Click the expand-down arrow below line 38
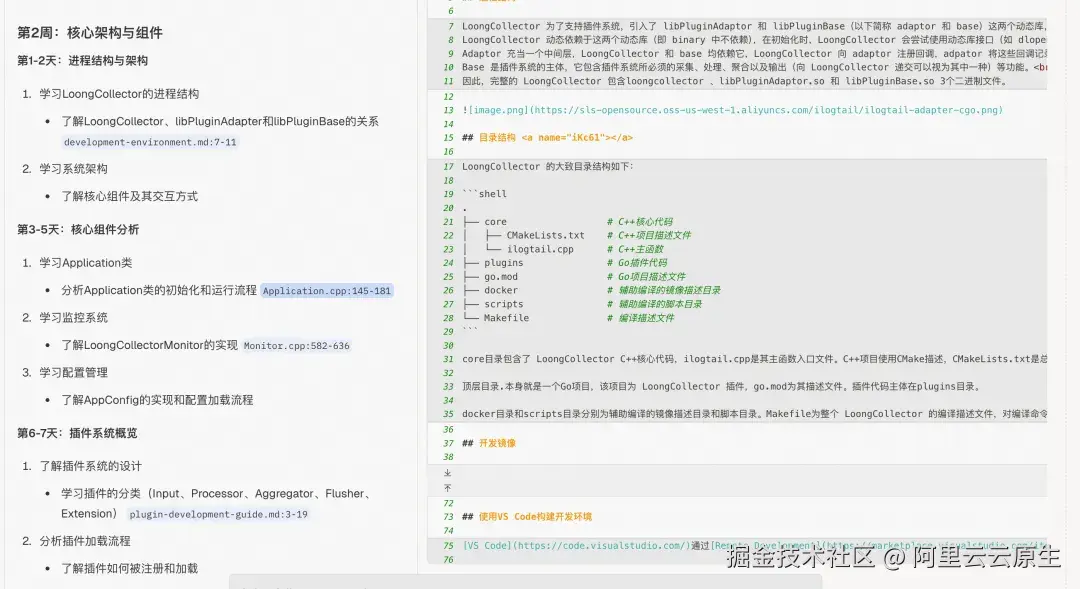1080x589 pixels. (x=448, y=473)
